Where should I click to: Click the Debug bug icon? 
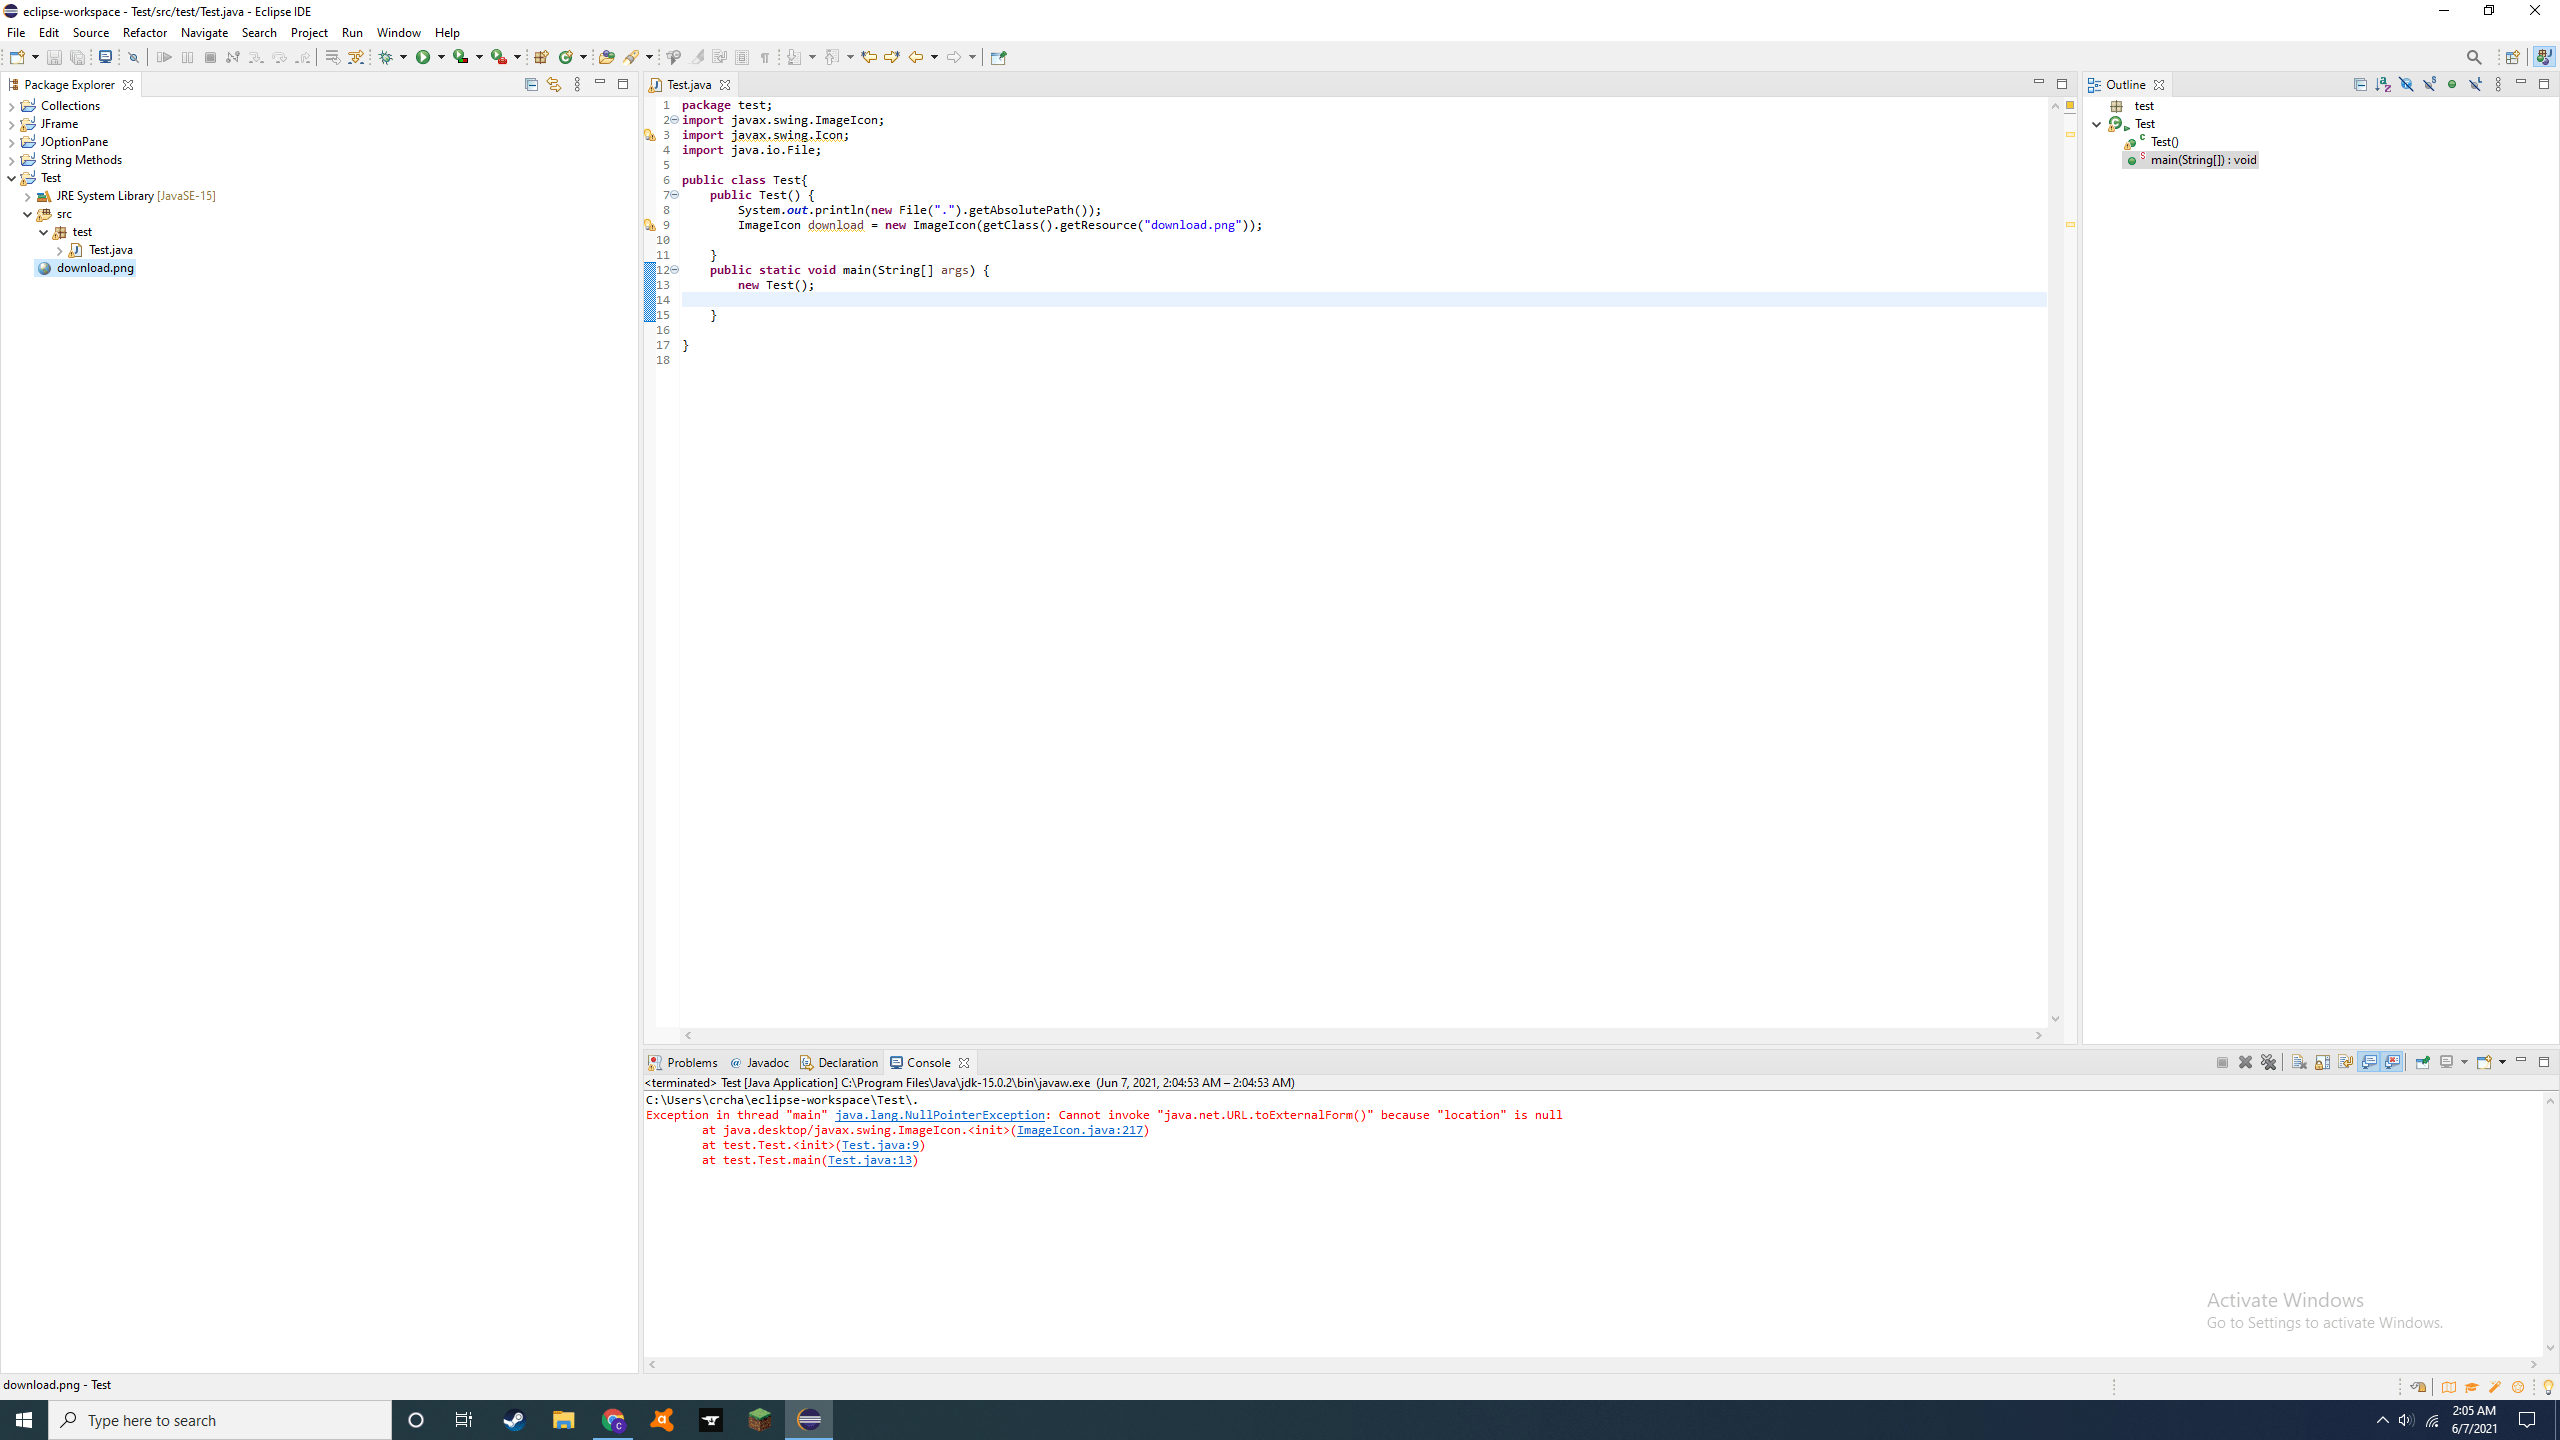[x=386, y=57]
